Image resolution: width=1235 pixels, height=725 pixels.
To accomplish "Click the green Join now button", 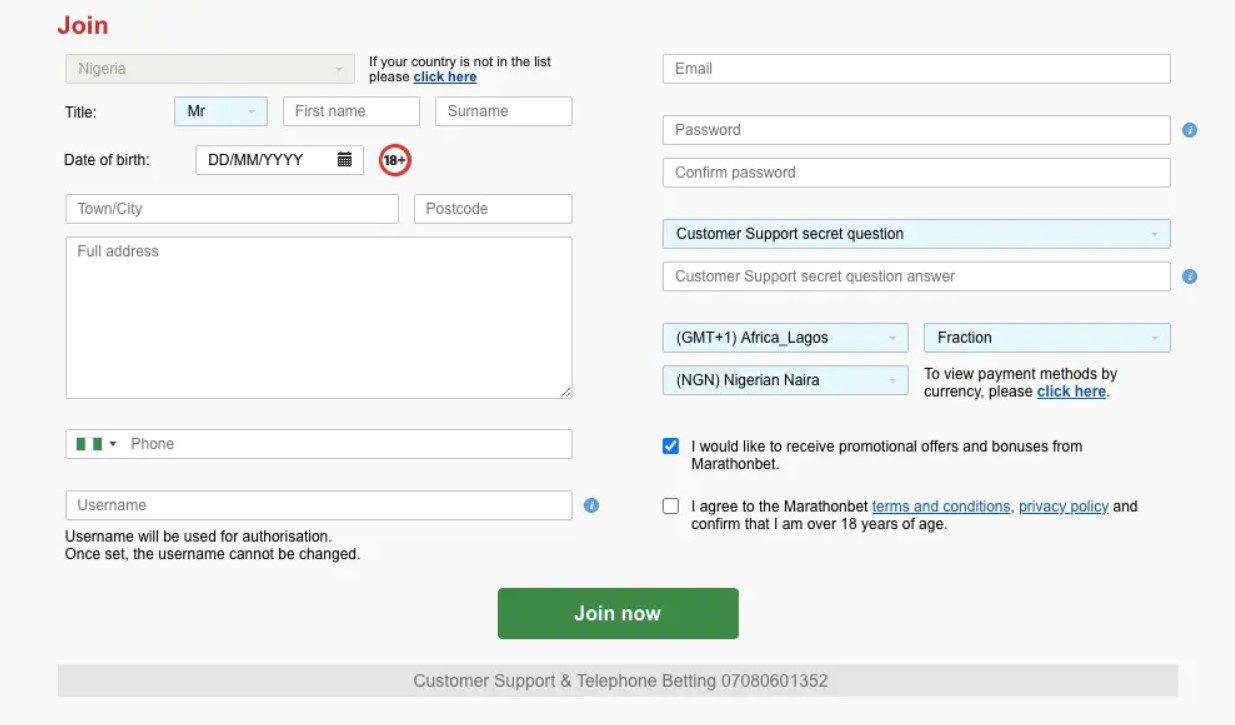I will click(x=618, y=613).
